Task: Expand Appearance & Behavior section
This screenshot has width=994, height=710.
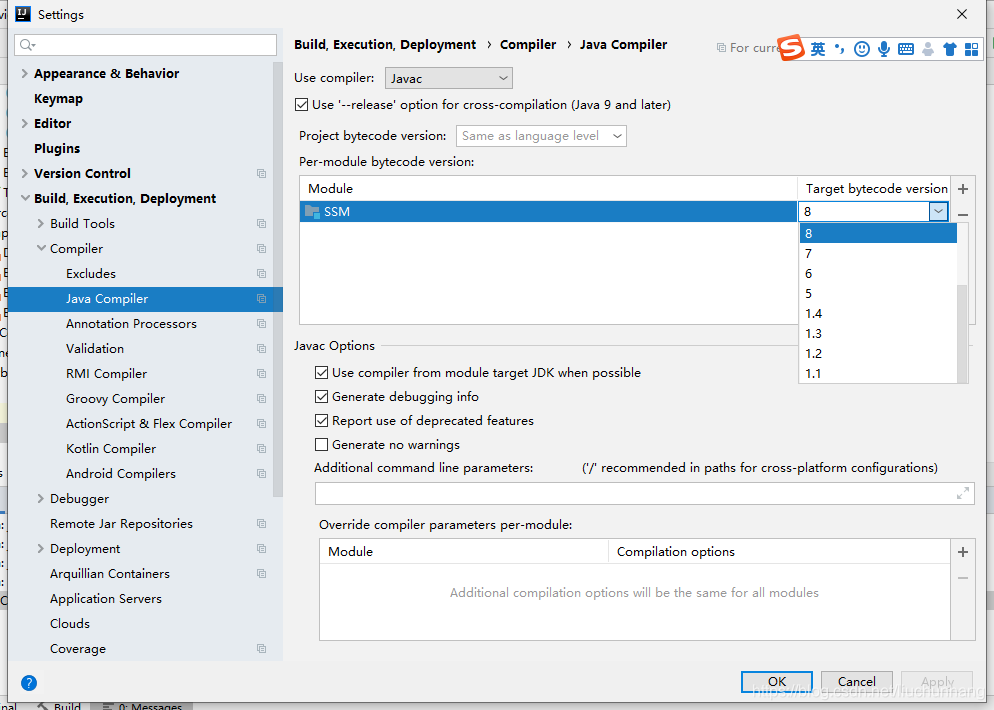Action: [24, 74]
